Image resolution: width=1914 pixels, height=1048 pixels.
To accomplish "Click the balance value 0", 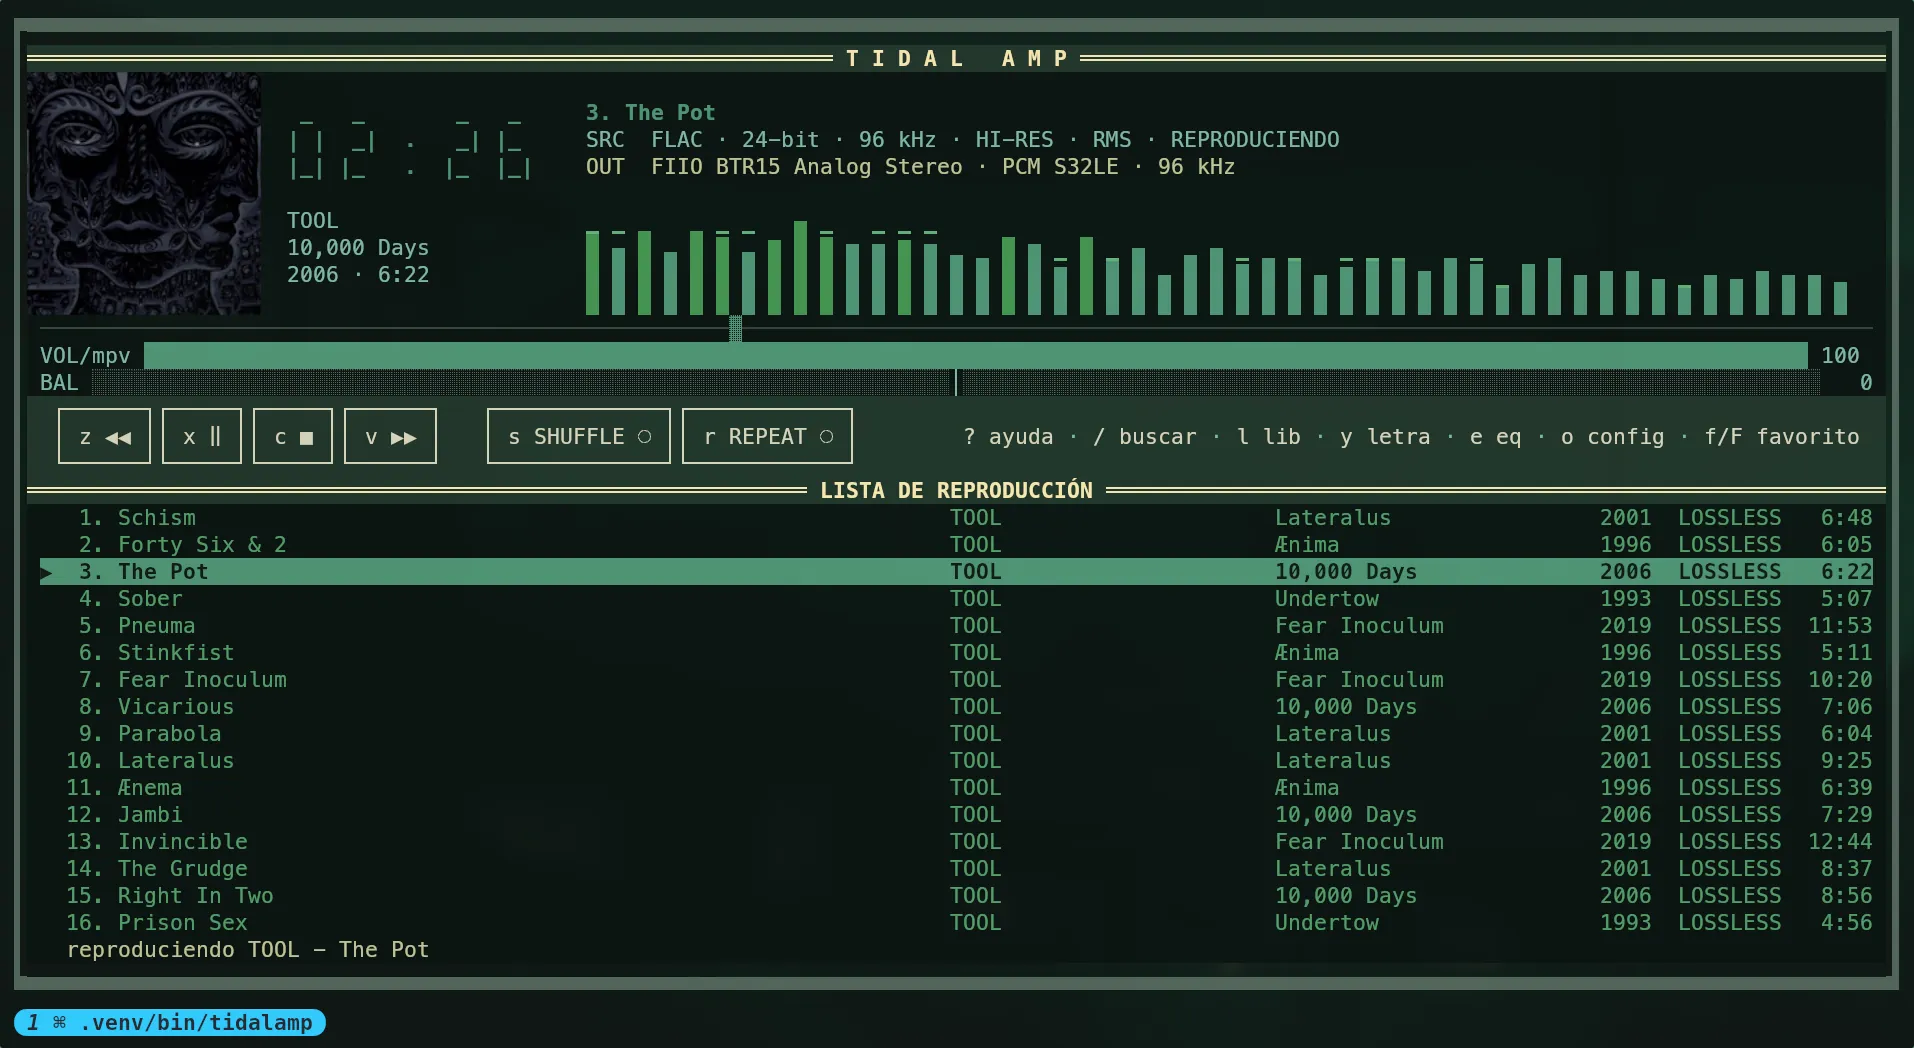I will tap(1866, 382).
